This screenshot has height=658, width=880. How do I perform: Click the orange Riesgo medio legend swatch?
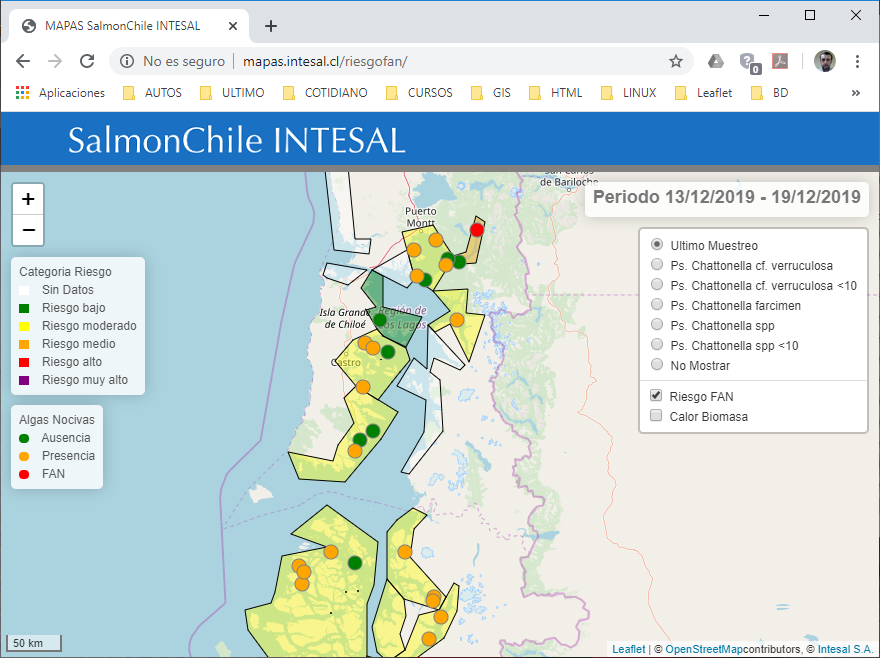(x=24, y=344)
